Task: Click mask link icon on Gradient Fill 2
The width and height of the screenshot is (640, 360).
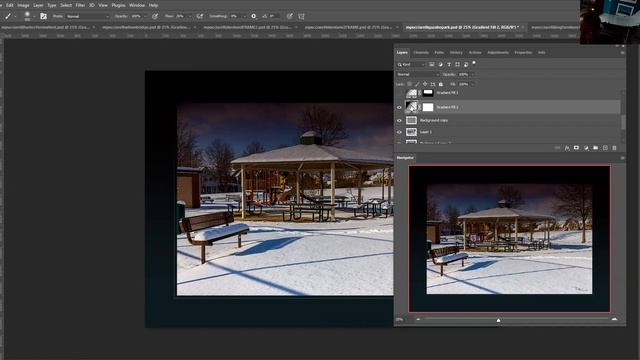Action: pos(420,107)
